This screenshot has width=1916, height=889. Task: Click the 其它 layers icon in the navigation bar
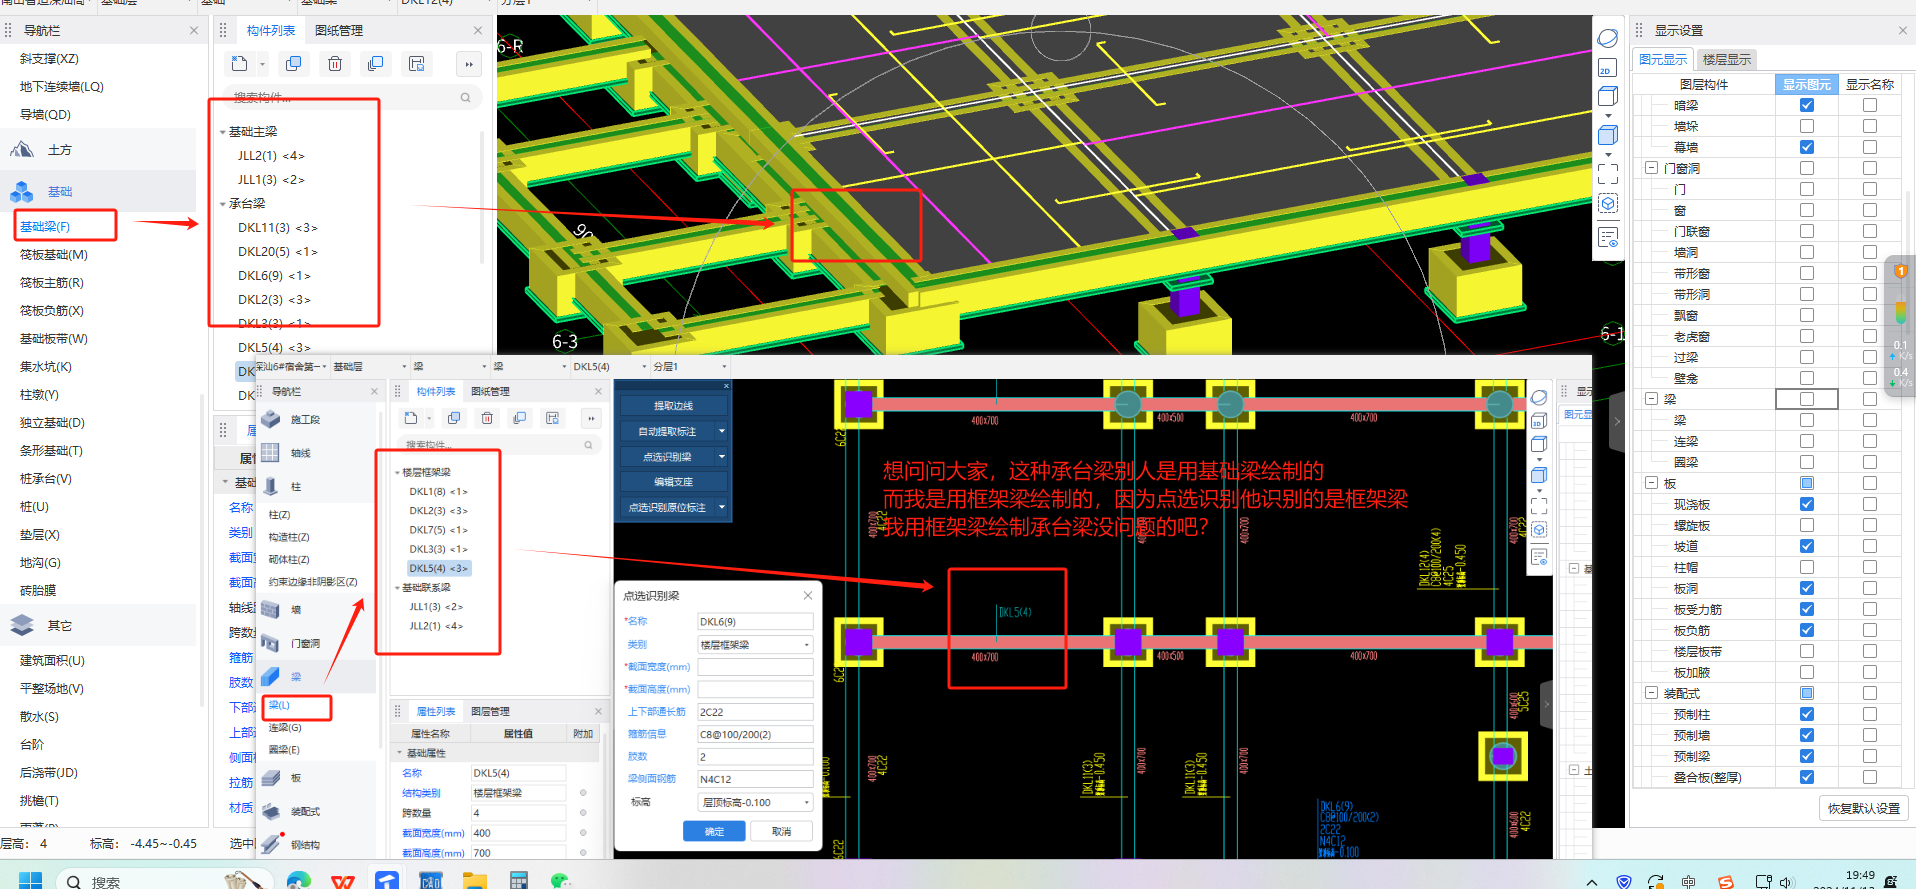[x=22, y=625]
